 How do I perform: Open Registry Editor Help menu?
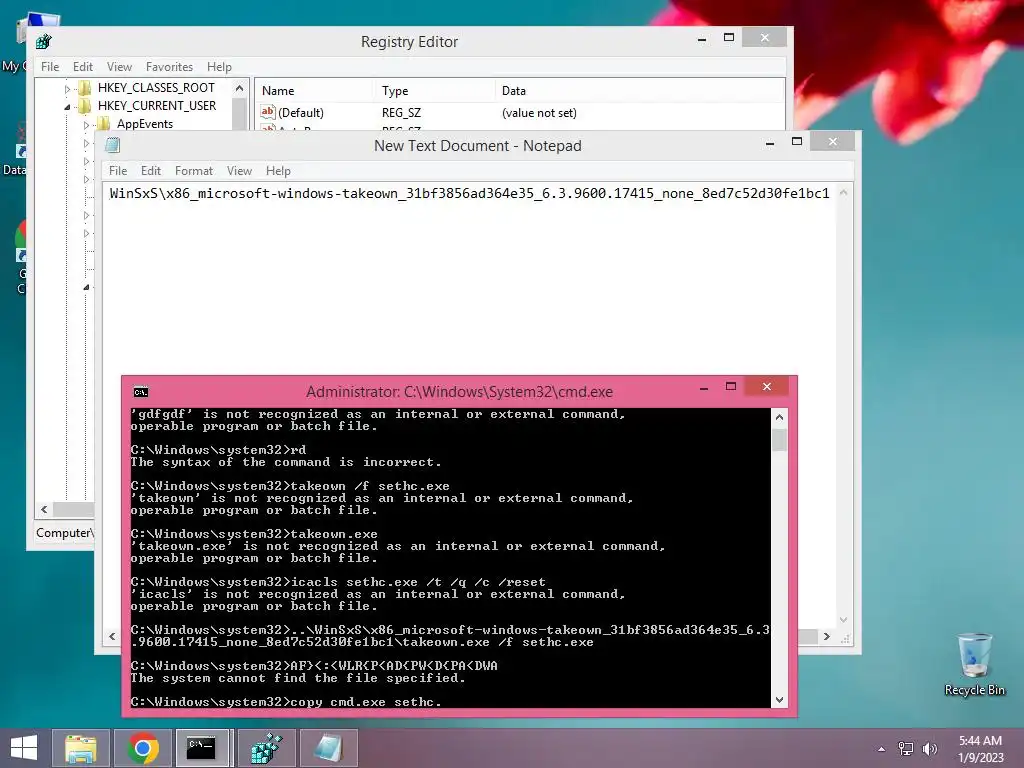pos(219,67)
